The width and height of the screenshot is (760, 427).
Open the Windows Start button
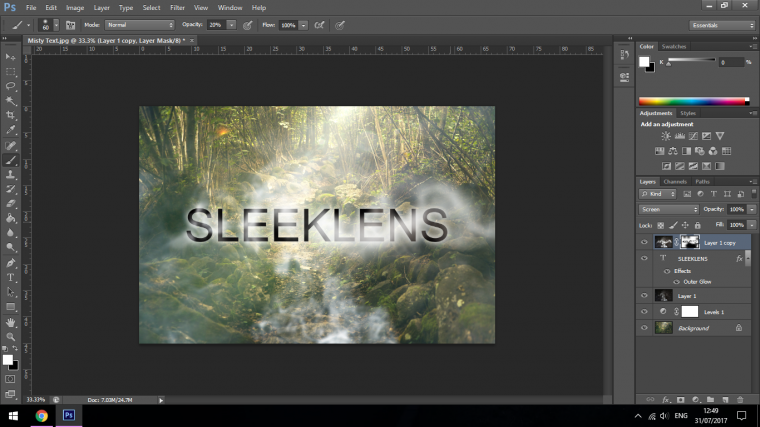click(13, 416)
